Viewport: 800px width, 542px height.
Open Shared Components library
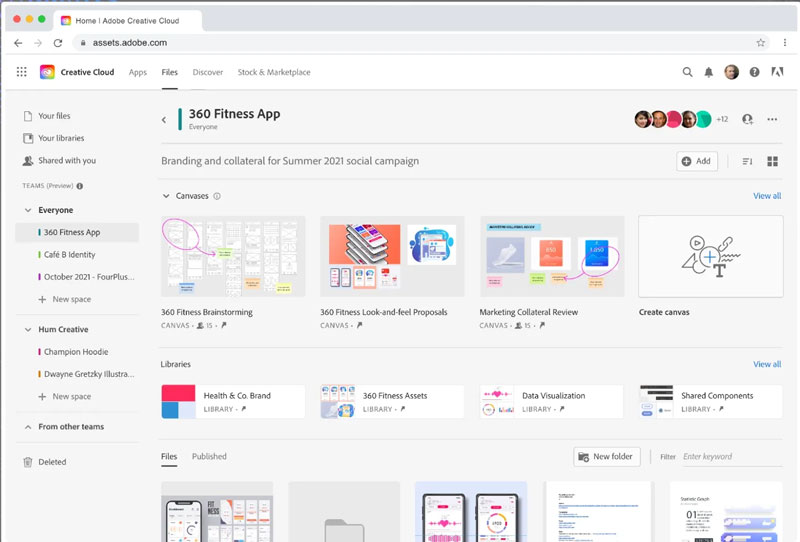[x=711, y=402]
